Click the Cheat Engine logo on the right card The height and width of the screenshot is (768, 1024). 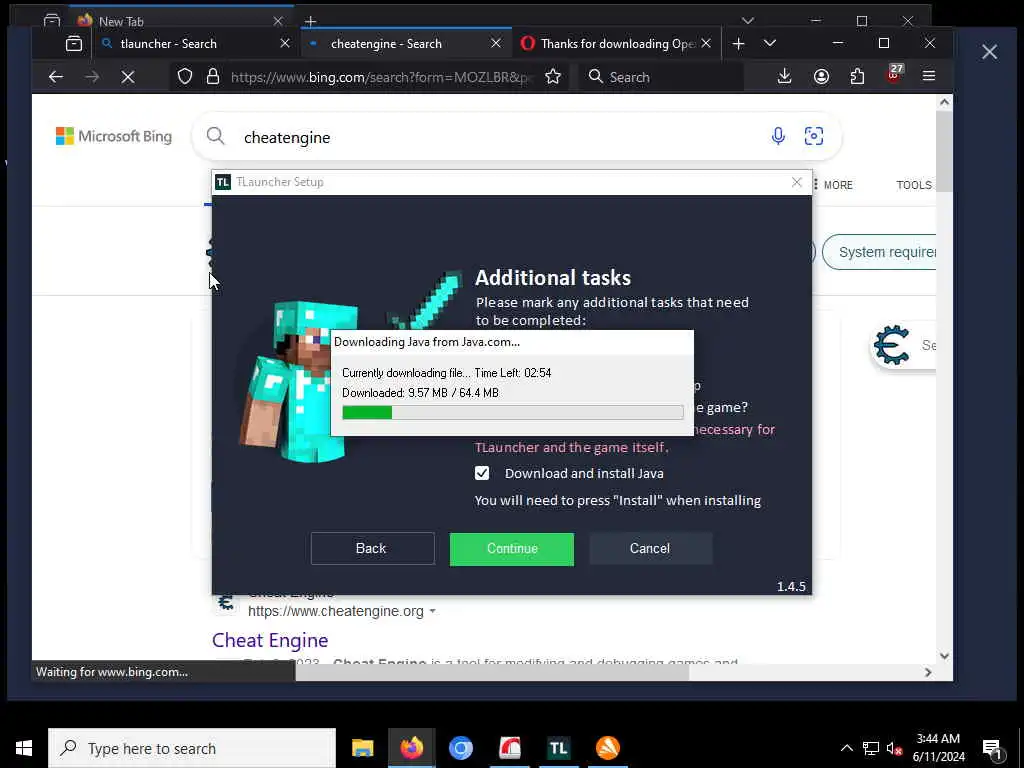891,345
